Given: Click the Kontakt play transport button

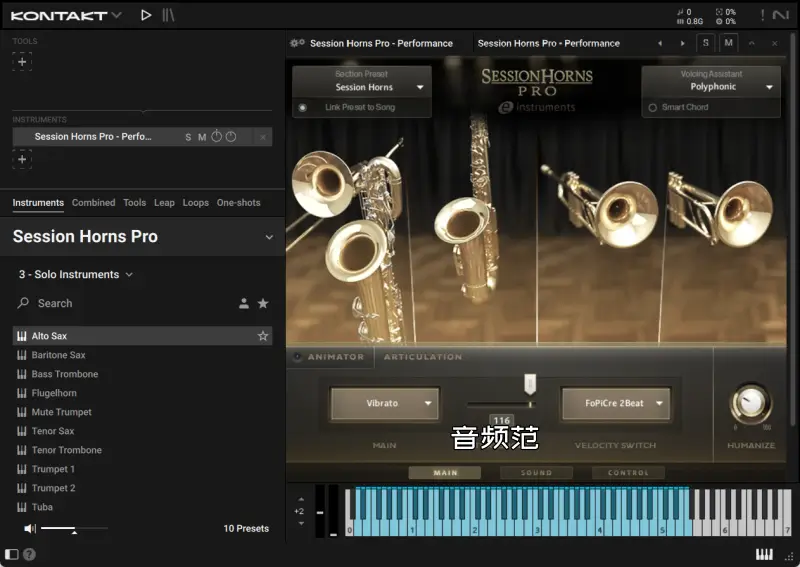Looking at the screenshot, I should click(146, 15).
